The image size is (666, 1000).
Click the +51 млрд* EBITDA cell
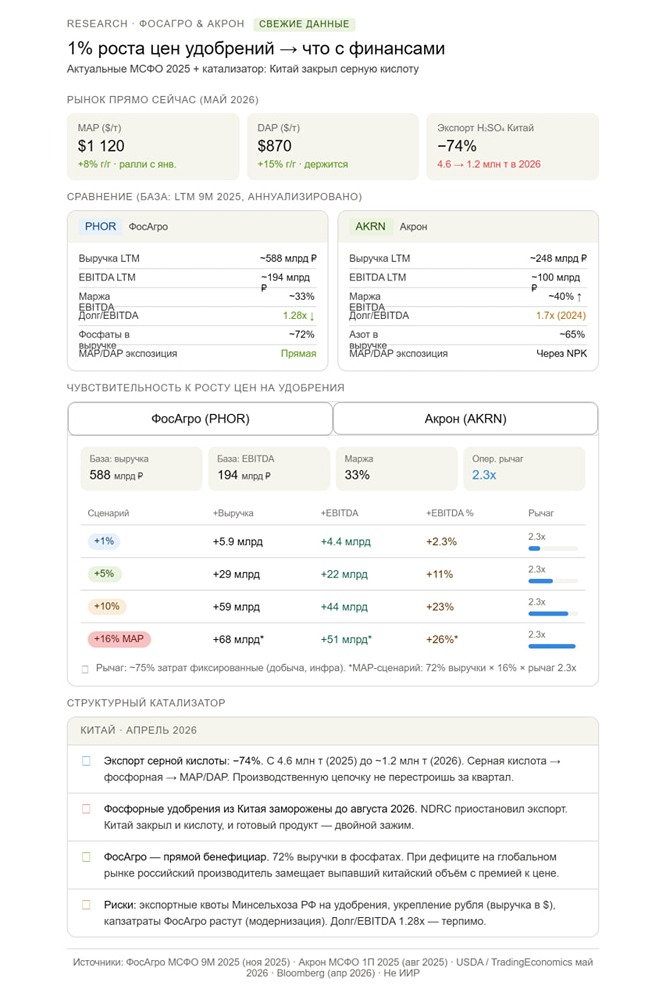click(346, 640)
